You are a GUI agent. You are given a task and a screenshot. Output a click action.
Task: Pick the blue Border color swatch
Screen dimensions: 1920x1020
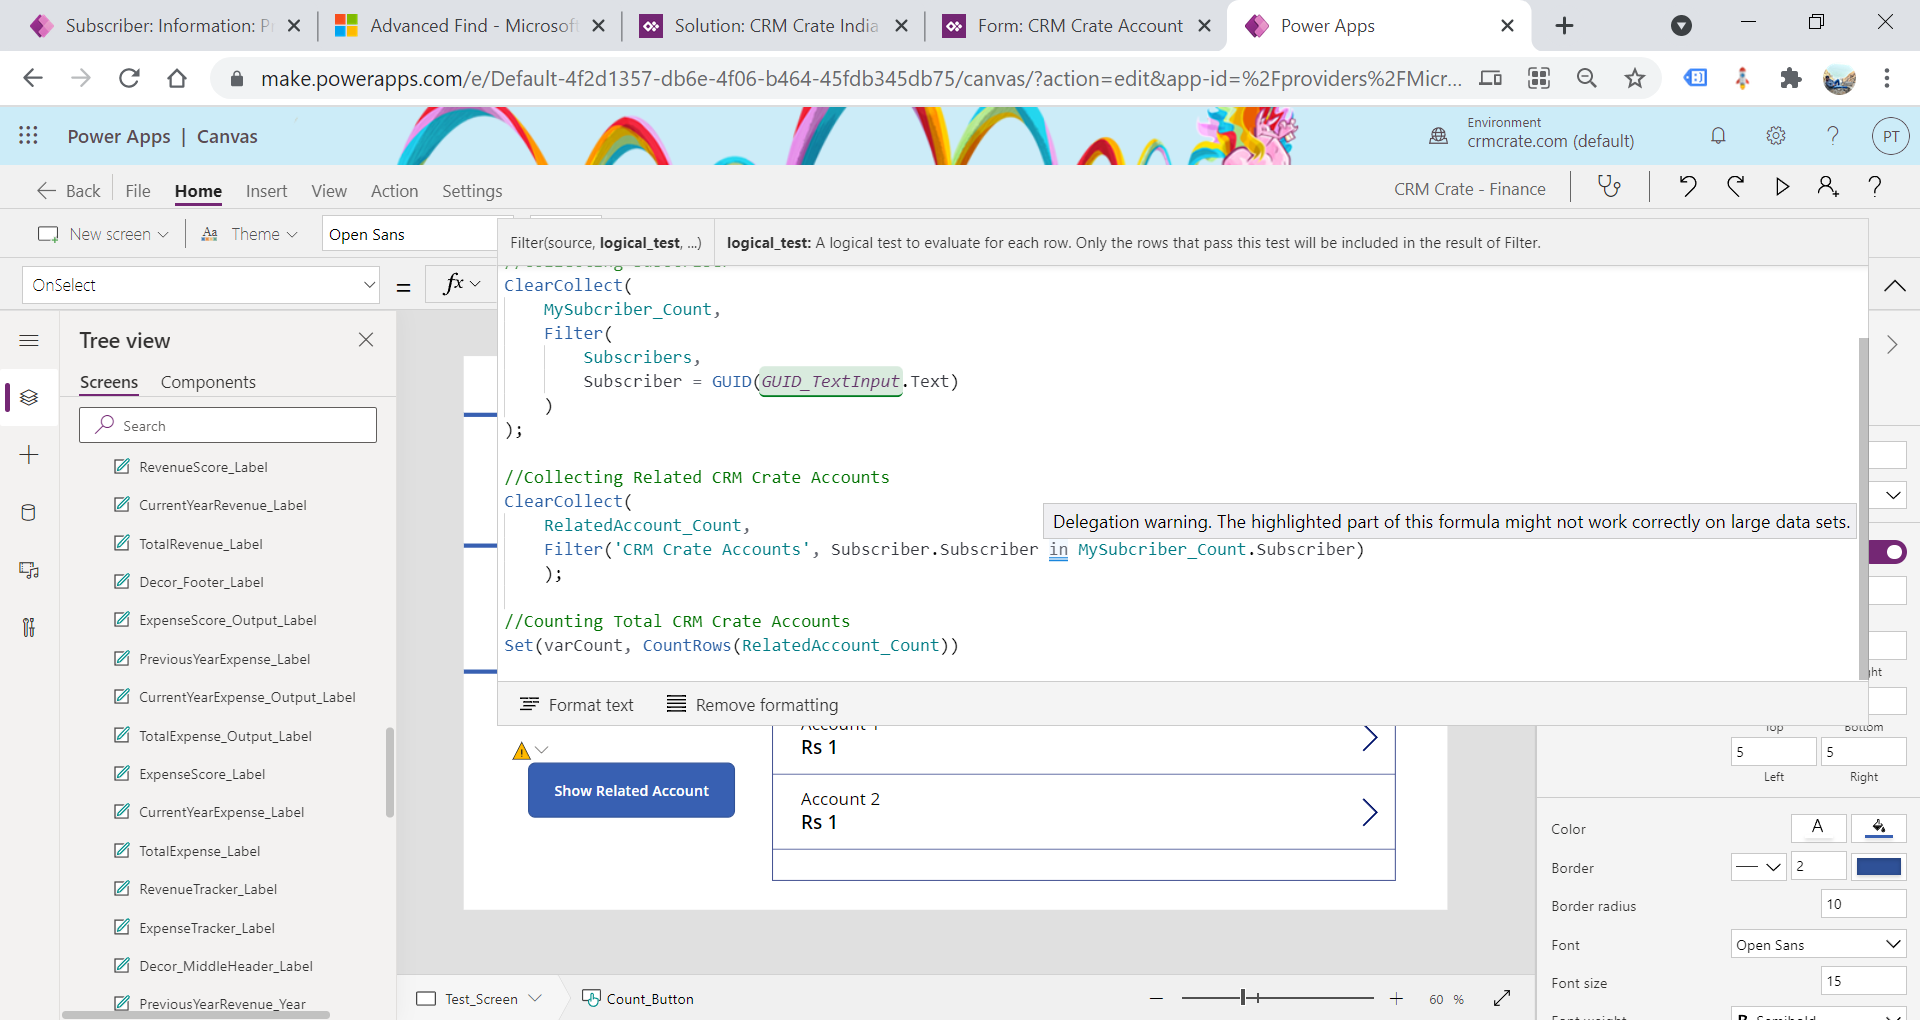pyautogui.click(x=1879, y=867)
